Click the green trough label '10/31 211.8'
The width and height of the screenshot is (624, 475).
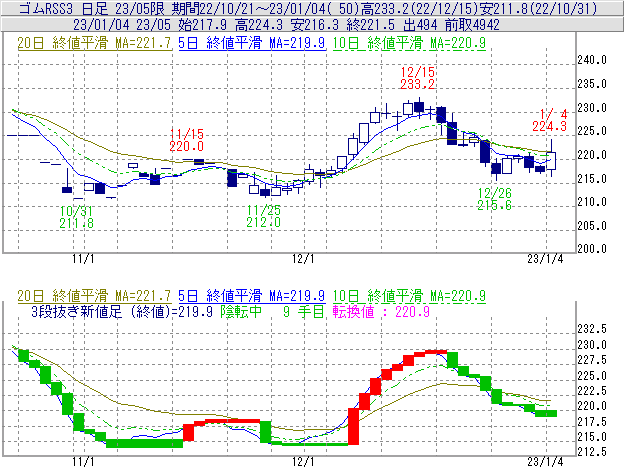point(76,217)
